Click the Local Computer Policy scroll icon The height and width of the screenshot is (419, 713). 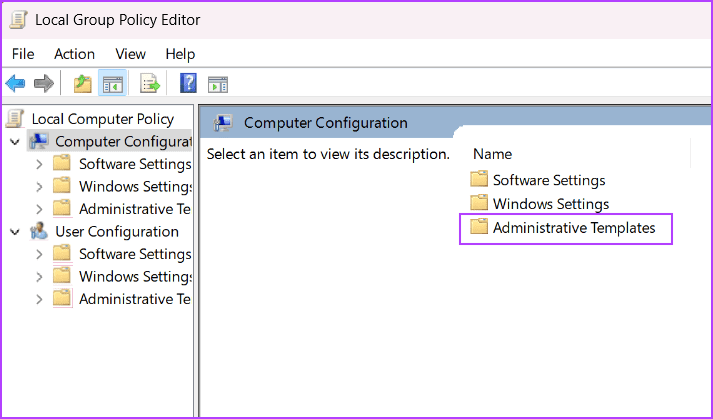click(x=15, y=119)
